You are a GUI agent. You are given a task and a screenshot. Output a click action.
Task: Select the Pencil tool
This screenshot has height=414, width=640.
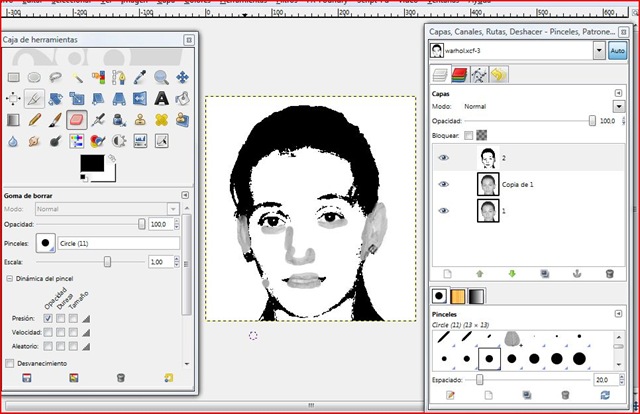[35, 119]
